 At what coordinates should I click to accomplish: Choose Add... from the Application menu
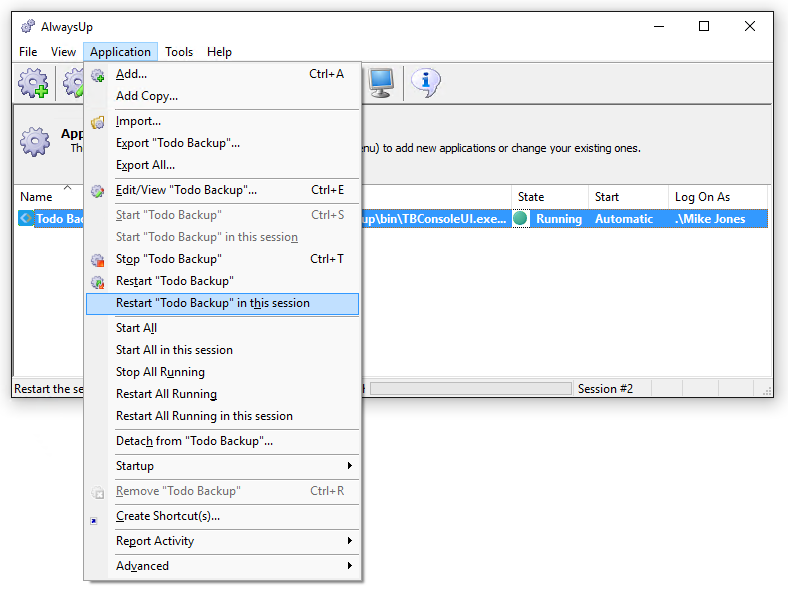pyautogui.click(x=223, y=74)
